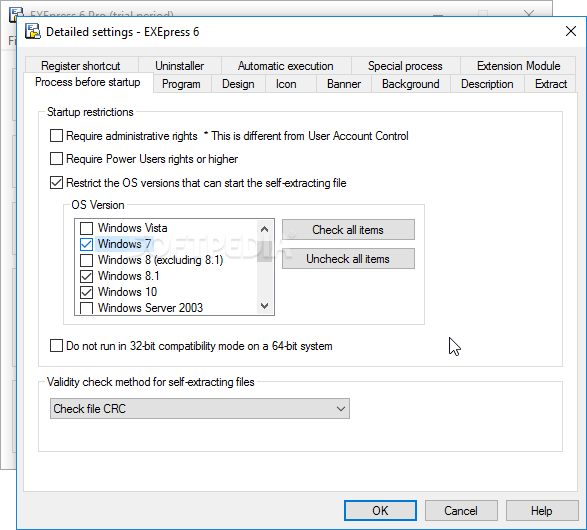Uncheck Windows 10 in OS list
This screenshot has height=530, width=587.
pos(86,292)
